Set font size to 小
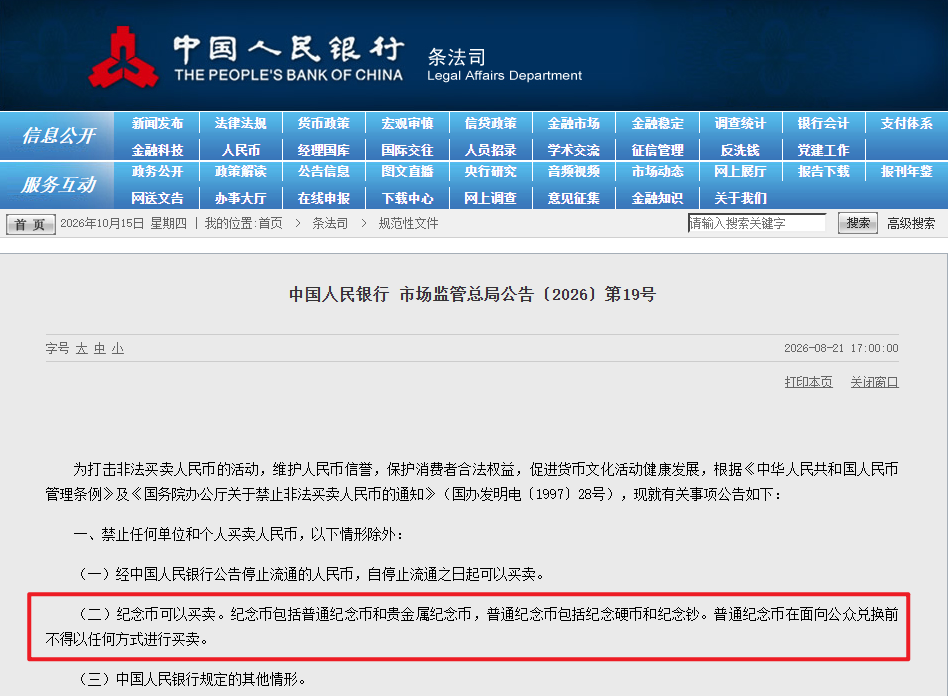948x696 pixels. click(118, 348)
